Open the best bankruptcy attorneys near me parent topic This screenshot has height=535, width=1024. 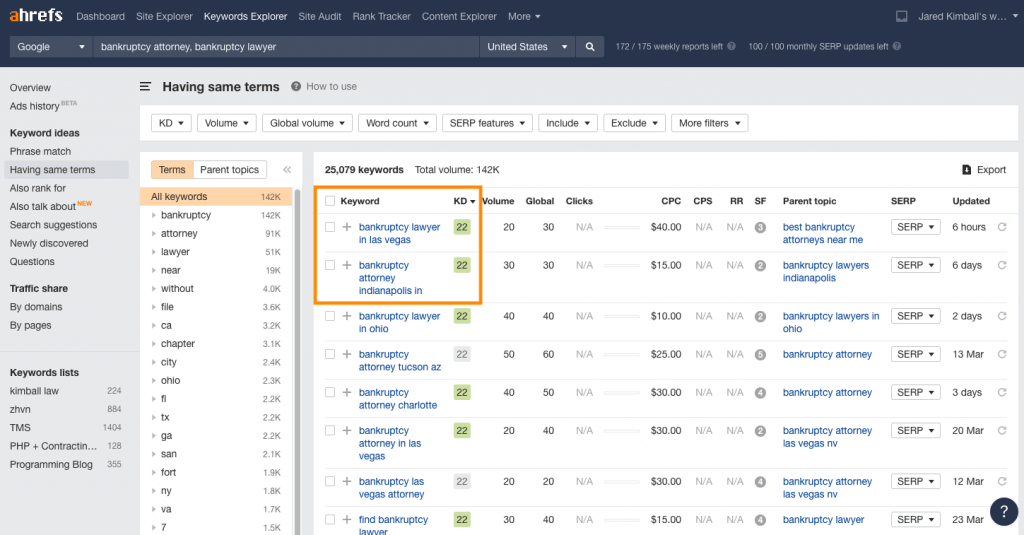point(822,233)
